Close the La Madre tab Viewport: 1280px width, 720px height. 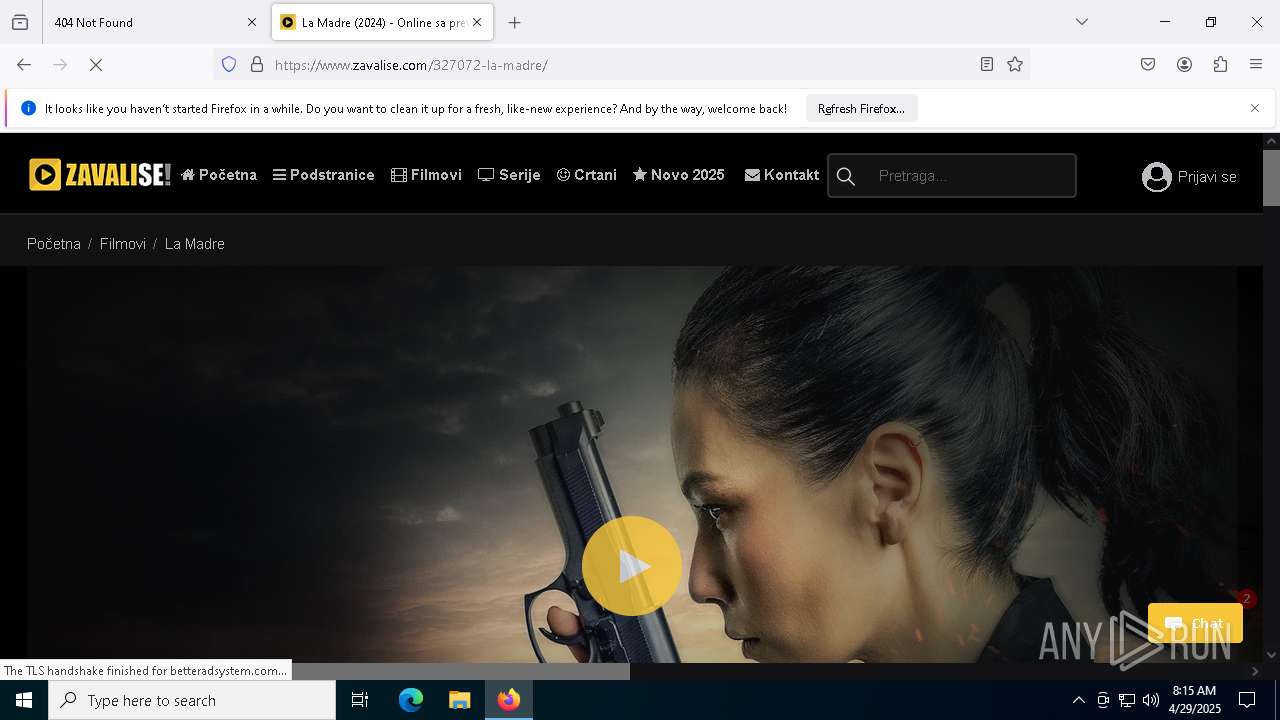pyautogui.click(x=477, y=22)
